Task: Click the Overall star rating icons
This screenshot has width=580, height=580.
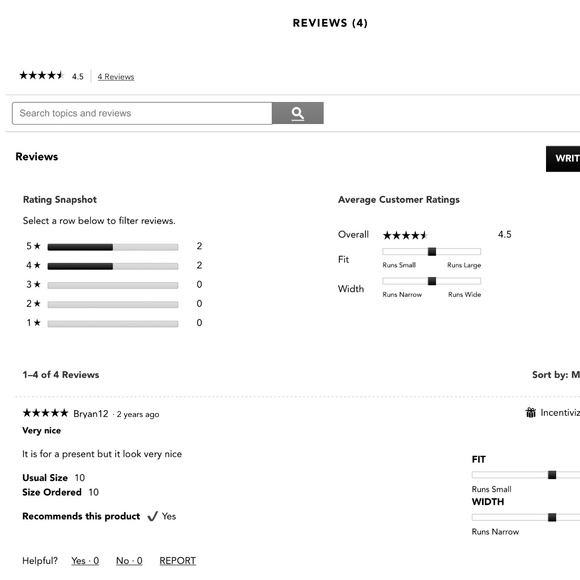Action: [405, 235]
